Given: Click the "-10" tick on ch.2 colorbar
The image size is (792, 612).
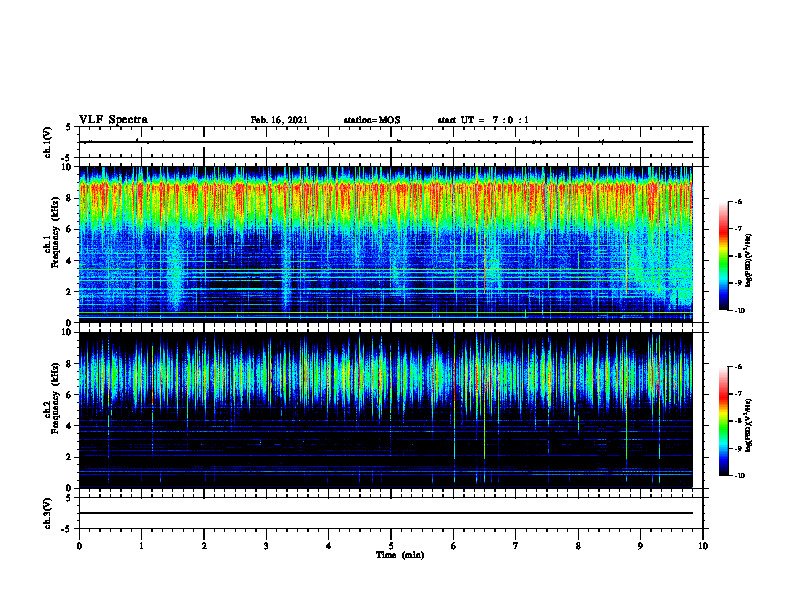Looking at the screenshot, I should pos(739,476).
